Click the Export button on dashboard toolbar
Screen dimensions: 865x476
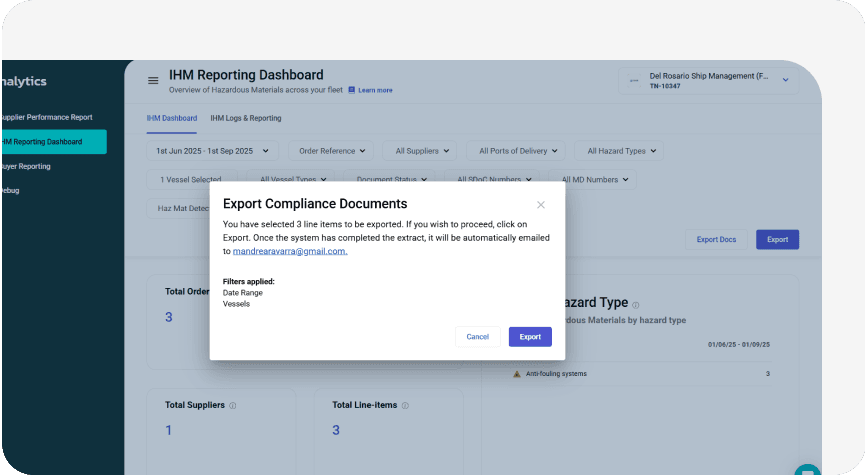(x=777, y=239)
